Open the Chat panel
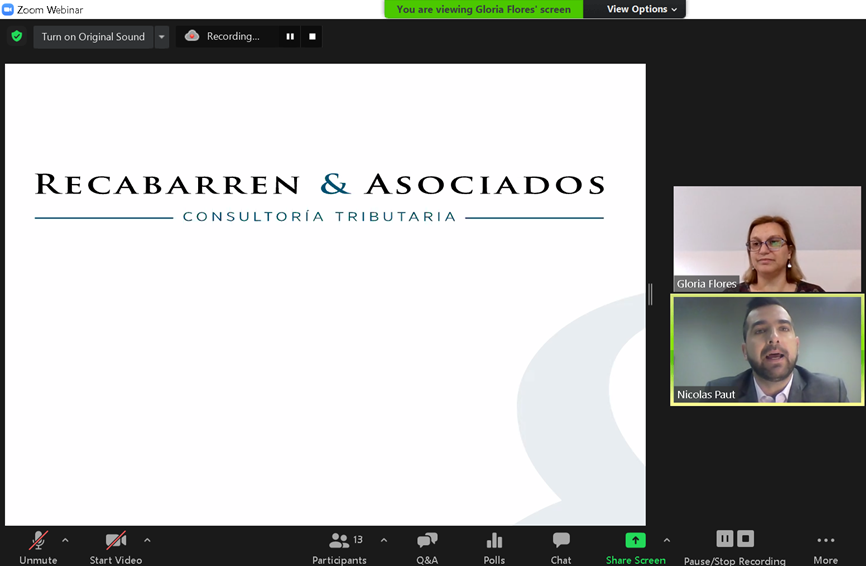 coord(561,547)
